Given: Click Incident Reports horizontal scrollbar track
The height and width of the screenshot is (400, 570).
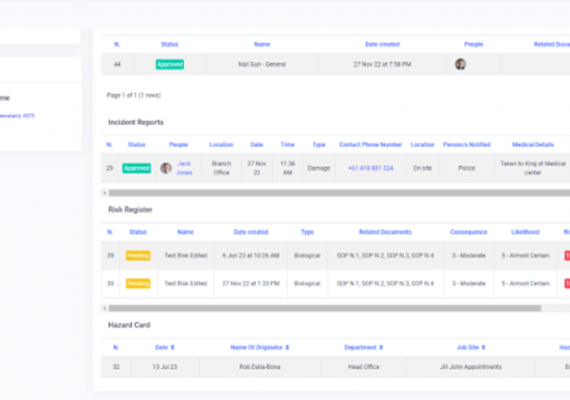Looking at the screenshot, I should point(338,193).
